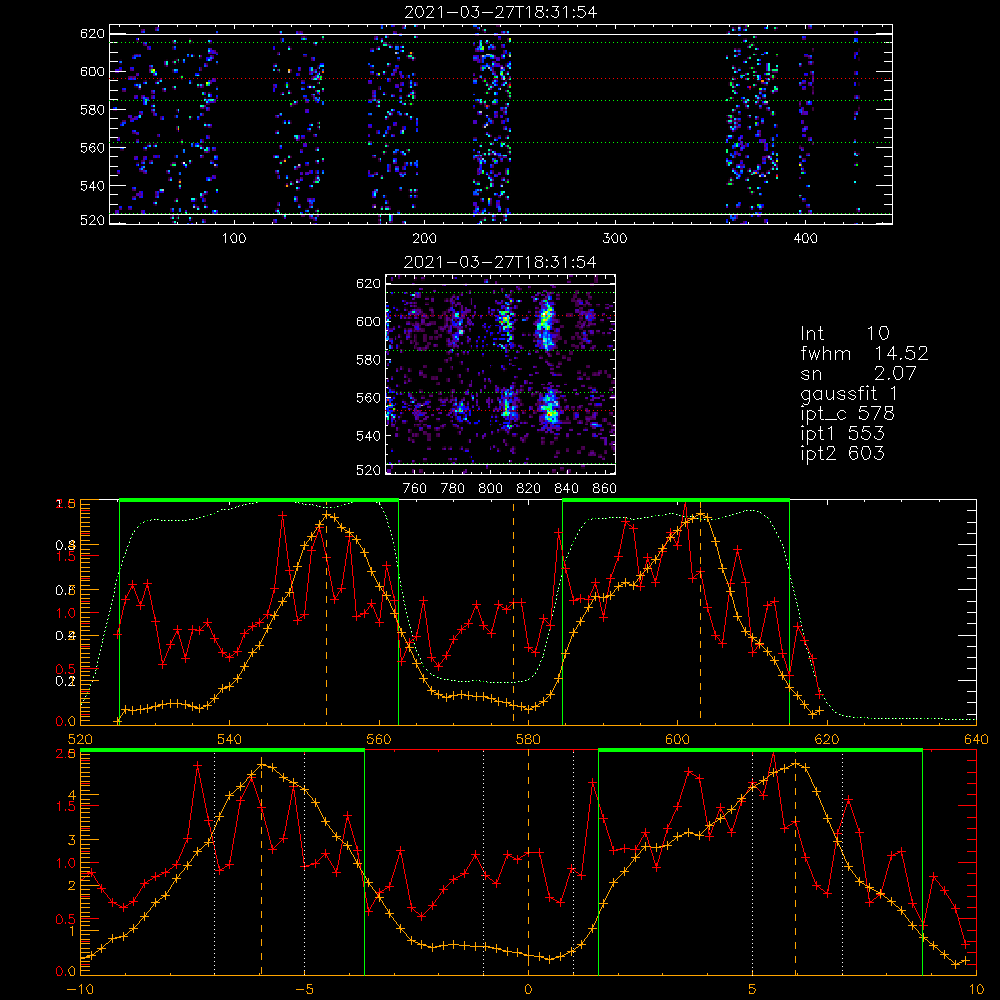
Task: Click thick green bar spanning 585-615 in profile plot
Action: (676, 501)
